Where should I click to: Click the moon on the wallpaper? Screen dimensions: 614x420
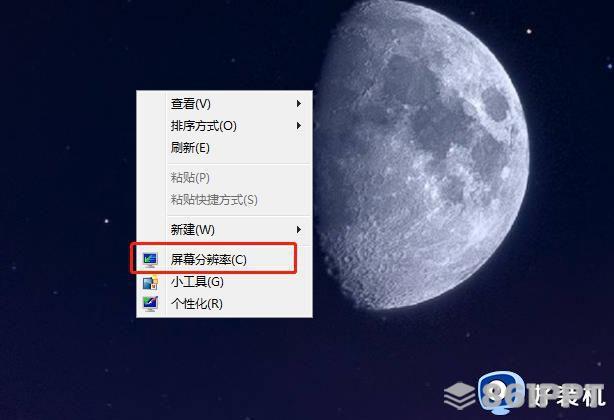pyautogui.click(x=423, y=155)
